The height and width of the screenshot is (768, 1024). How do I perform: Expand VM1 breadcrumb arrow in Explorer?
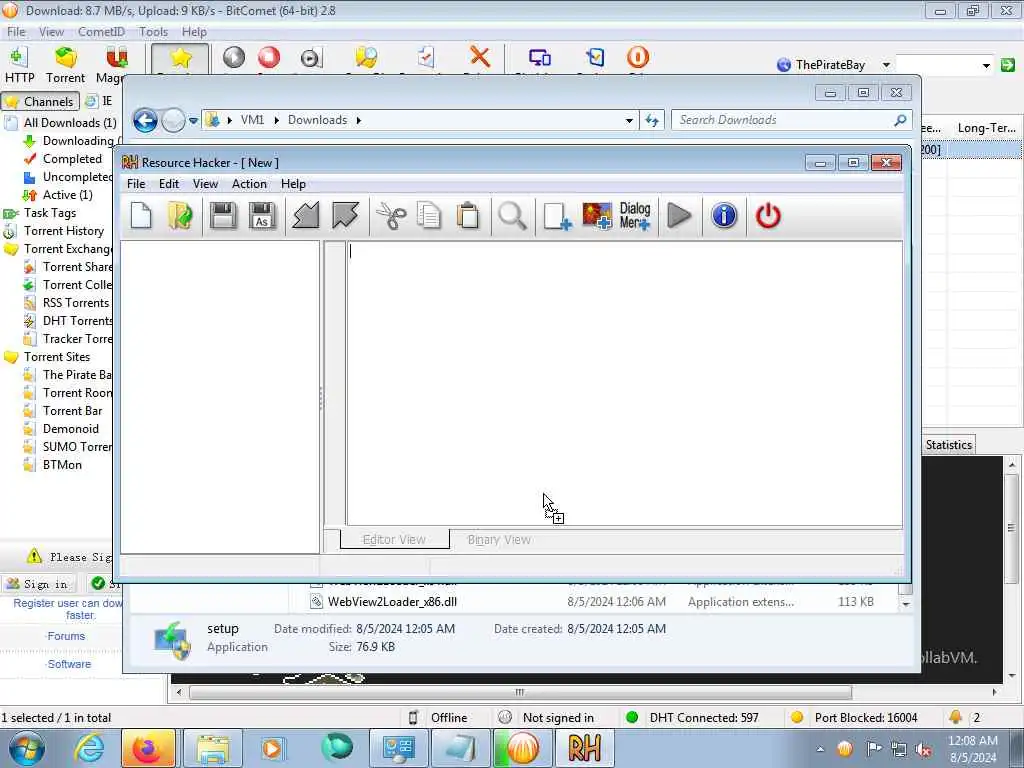277,120
